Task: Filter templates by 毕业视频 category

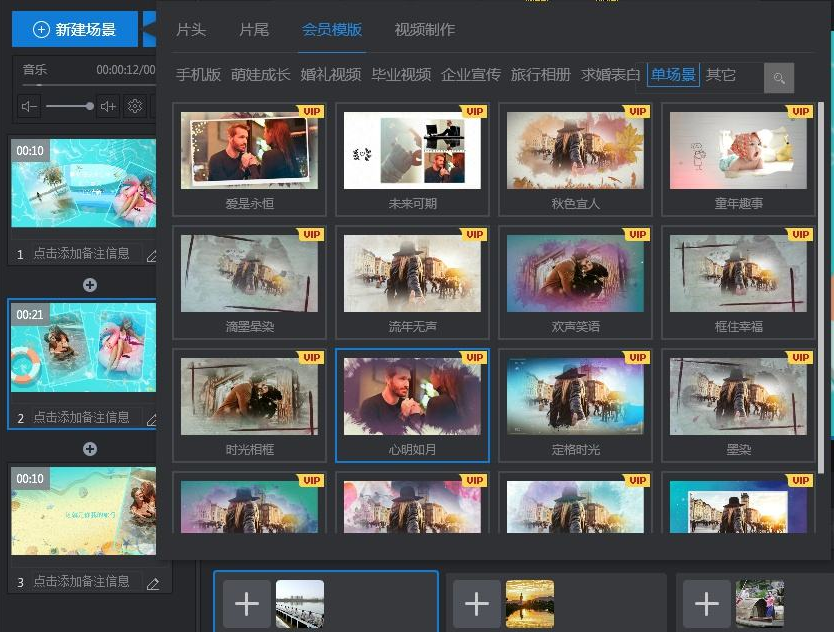Action: click(x=401, y=74)
